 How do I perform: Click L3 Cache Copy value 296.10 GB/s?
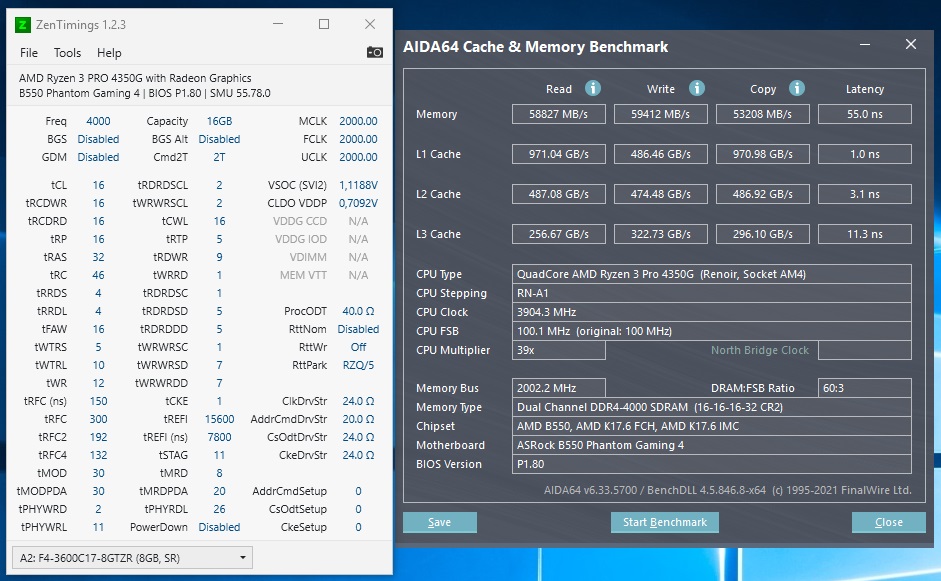pyautogui.click(x=763, y=234)
